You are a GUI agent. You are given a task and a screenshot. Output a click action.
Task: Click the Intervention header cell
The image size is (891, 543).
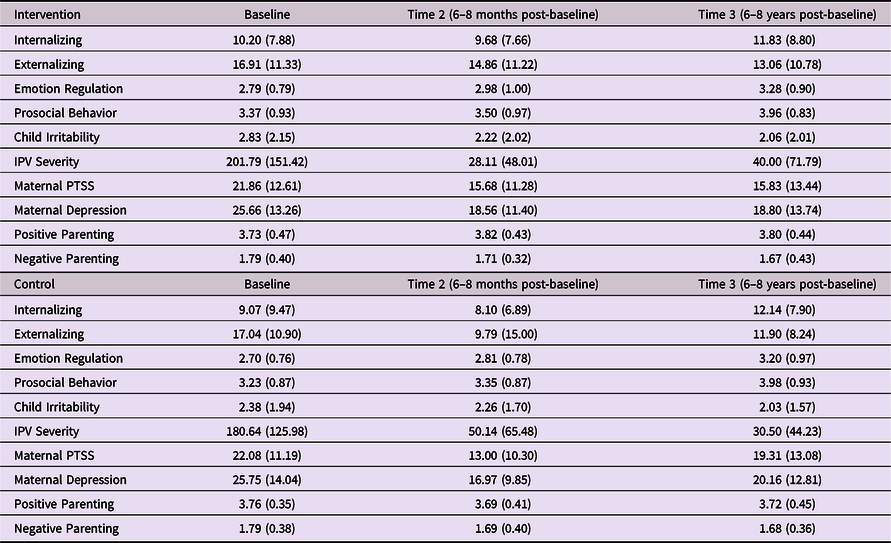47,16
